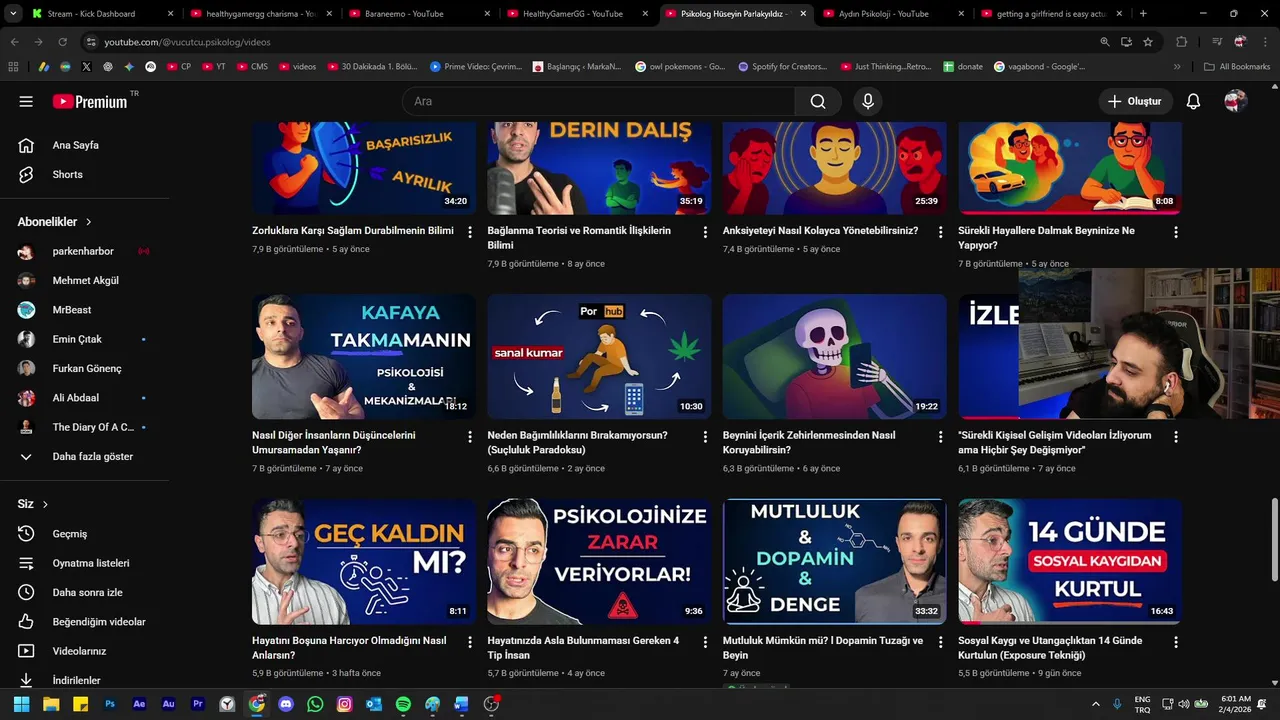Open 14 GÜNDE SOSYAL KAYGIDAN thumbnail
The image size is (1280, 720).
[1070, 562]
